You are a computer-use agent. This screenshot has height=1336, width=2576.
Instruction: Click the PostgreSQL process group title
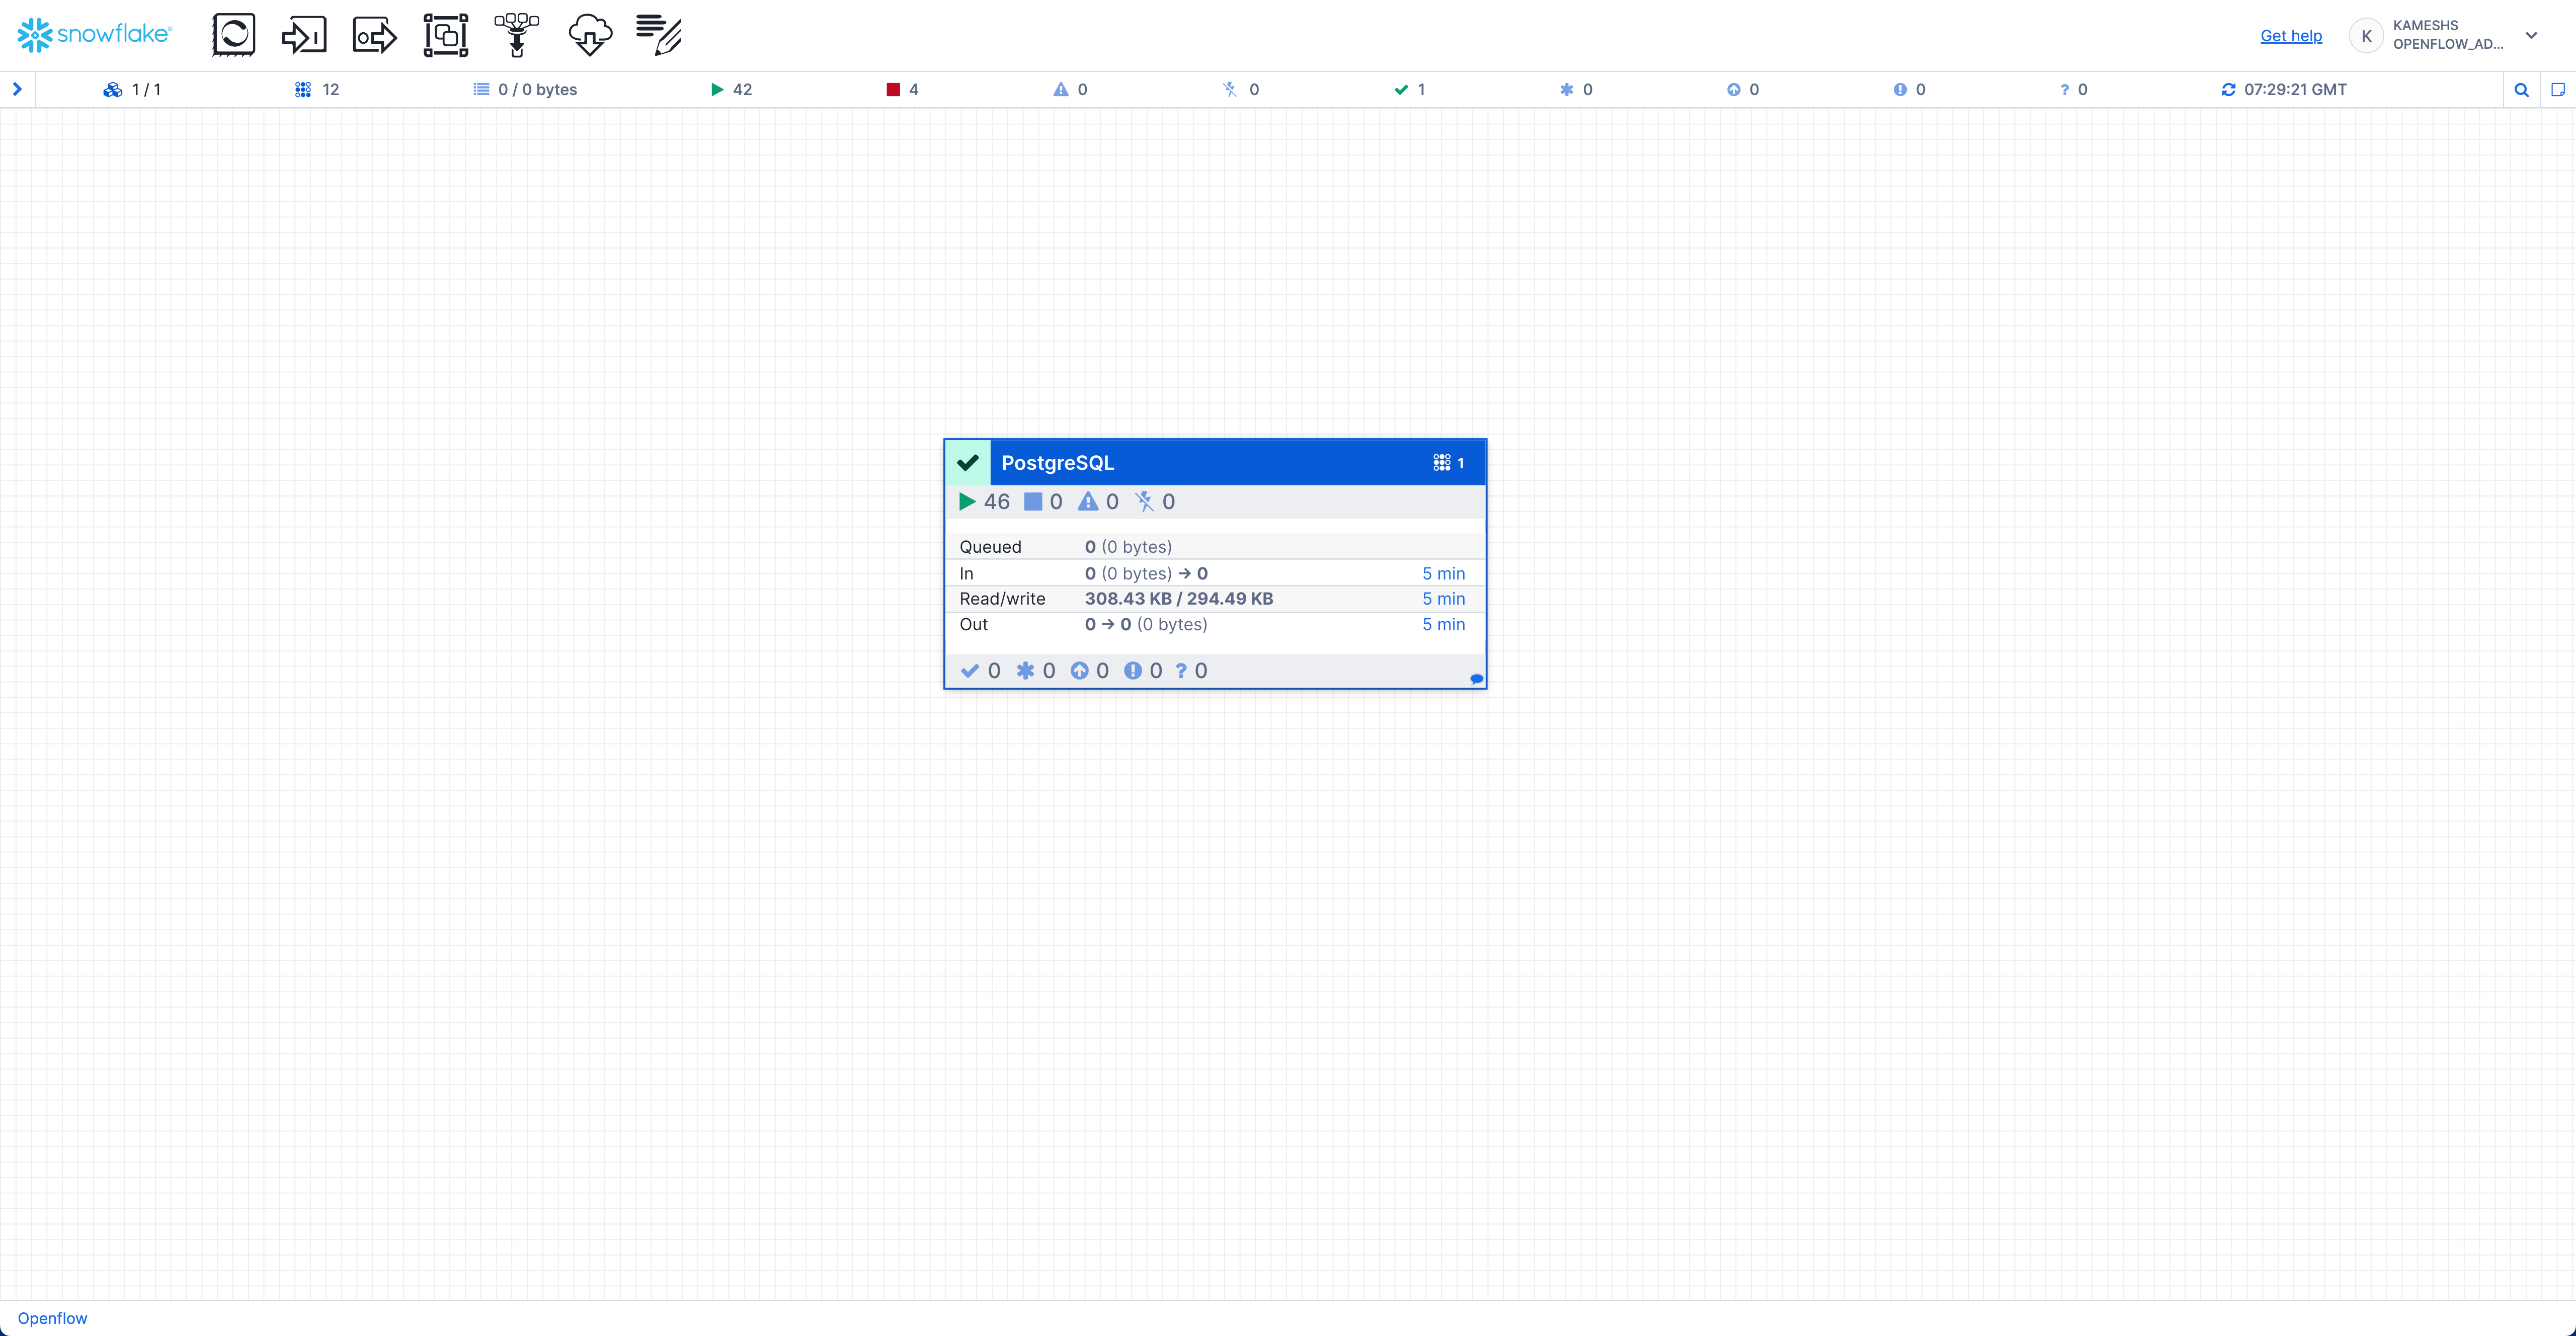point(1057,463)
